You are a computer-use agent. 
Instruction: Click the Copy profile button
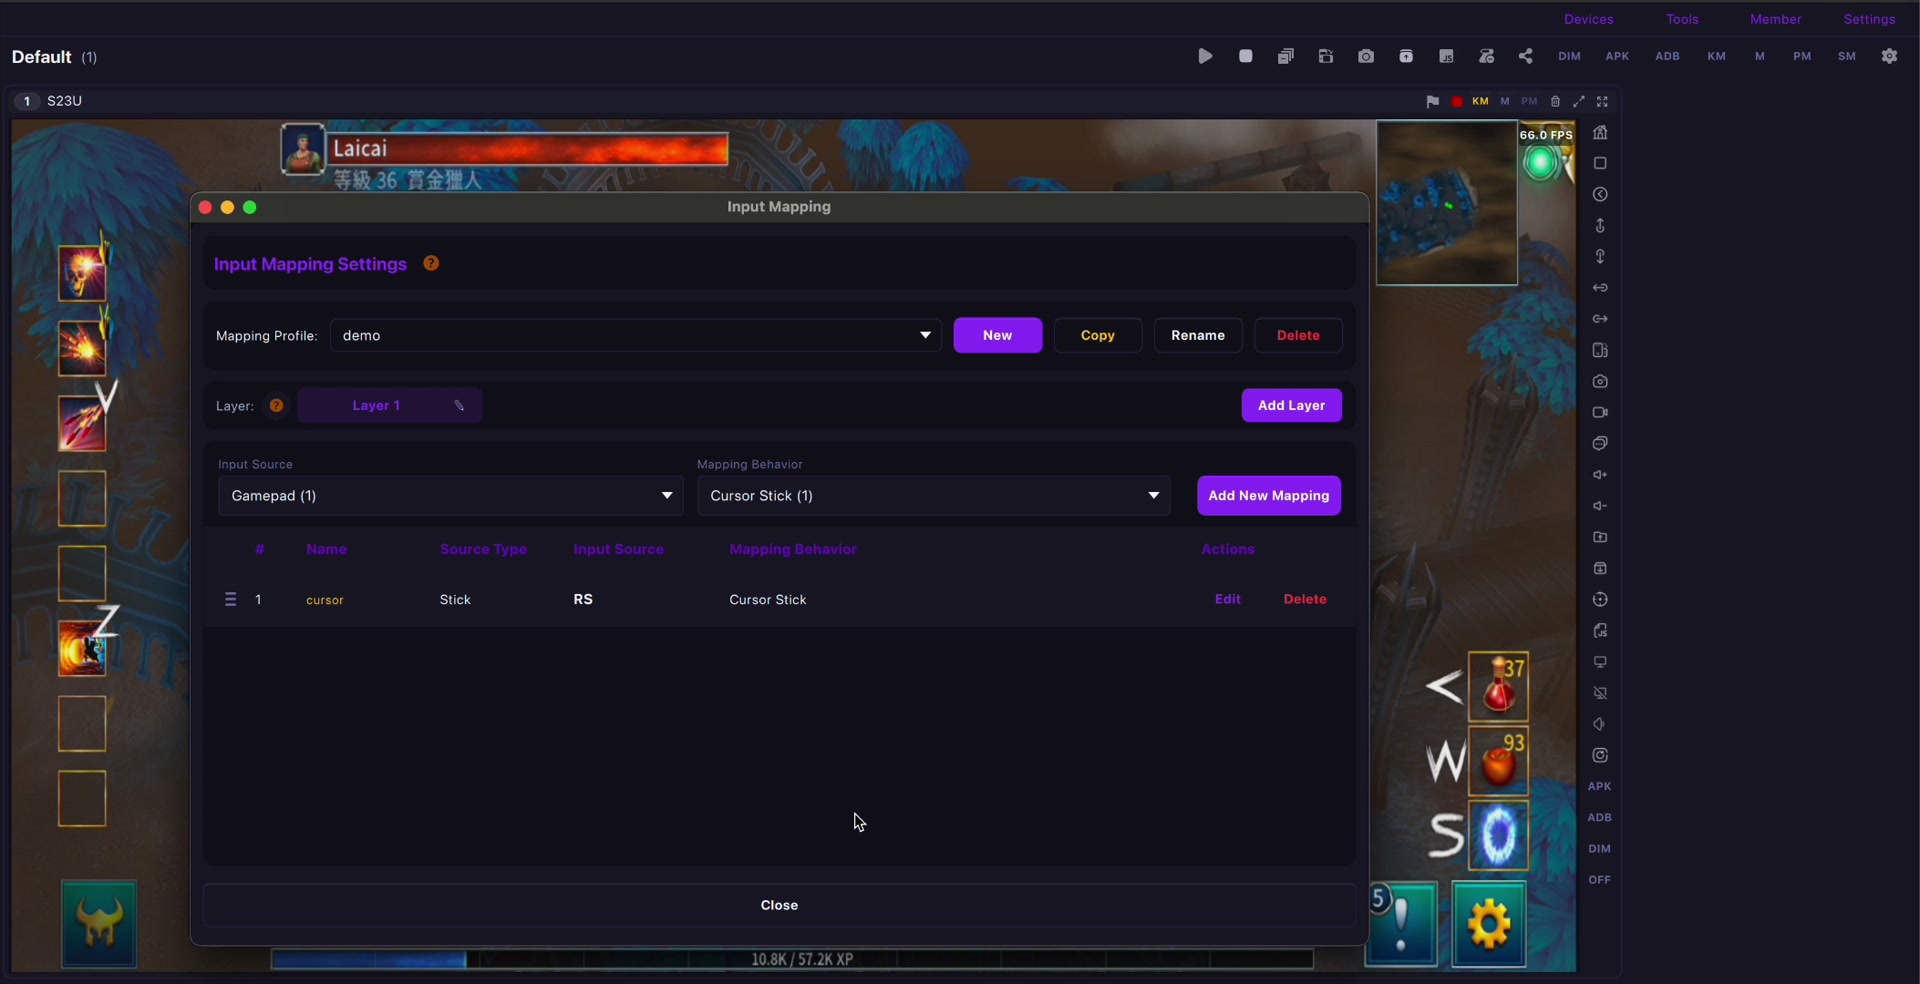pyautogui.click(x=1098, y=336)
